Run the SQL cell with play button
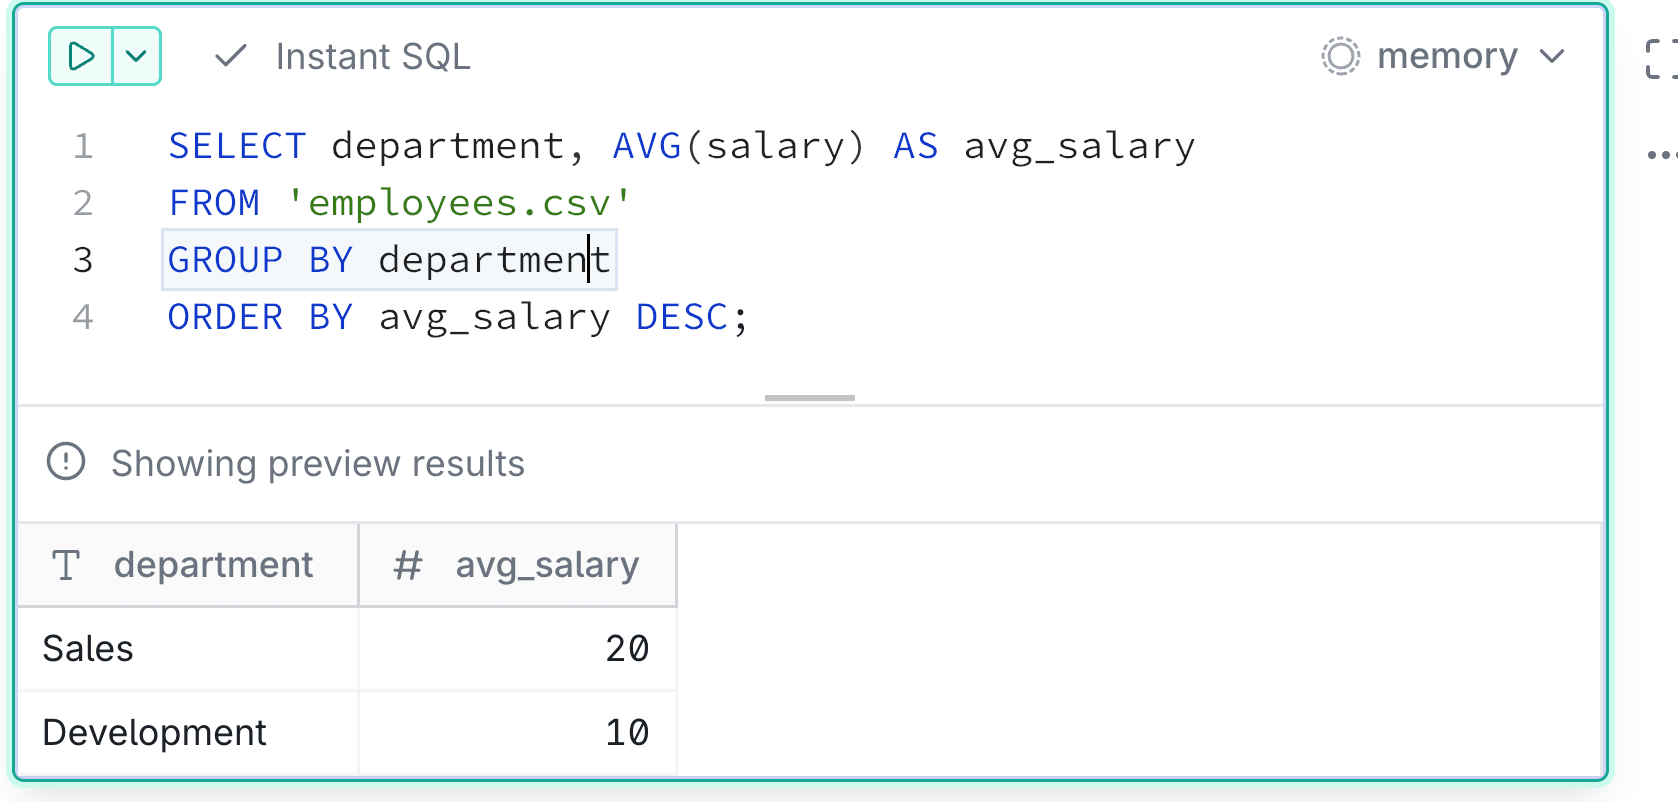Screen dimensions: 1678x802 (81, 56)
